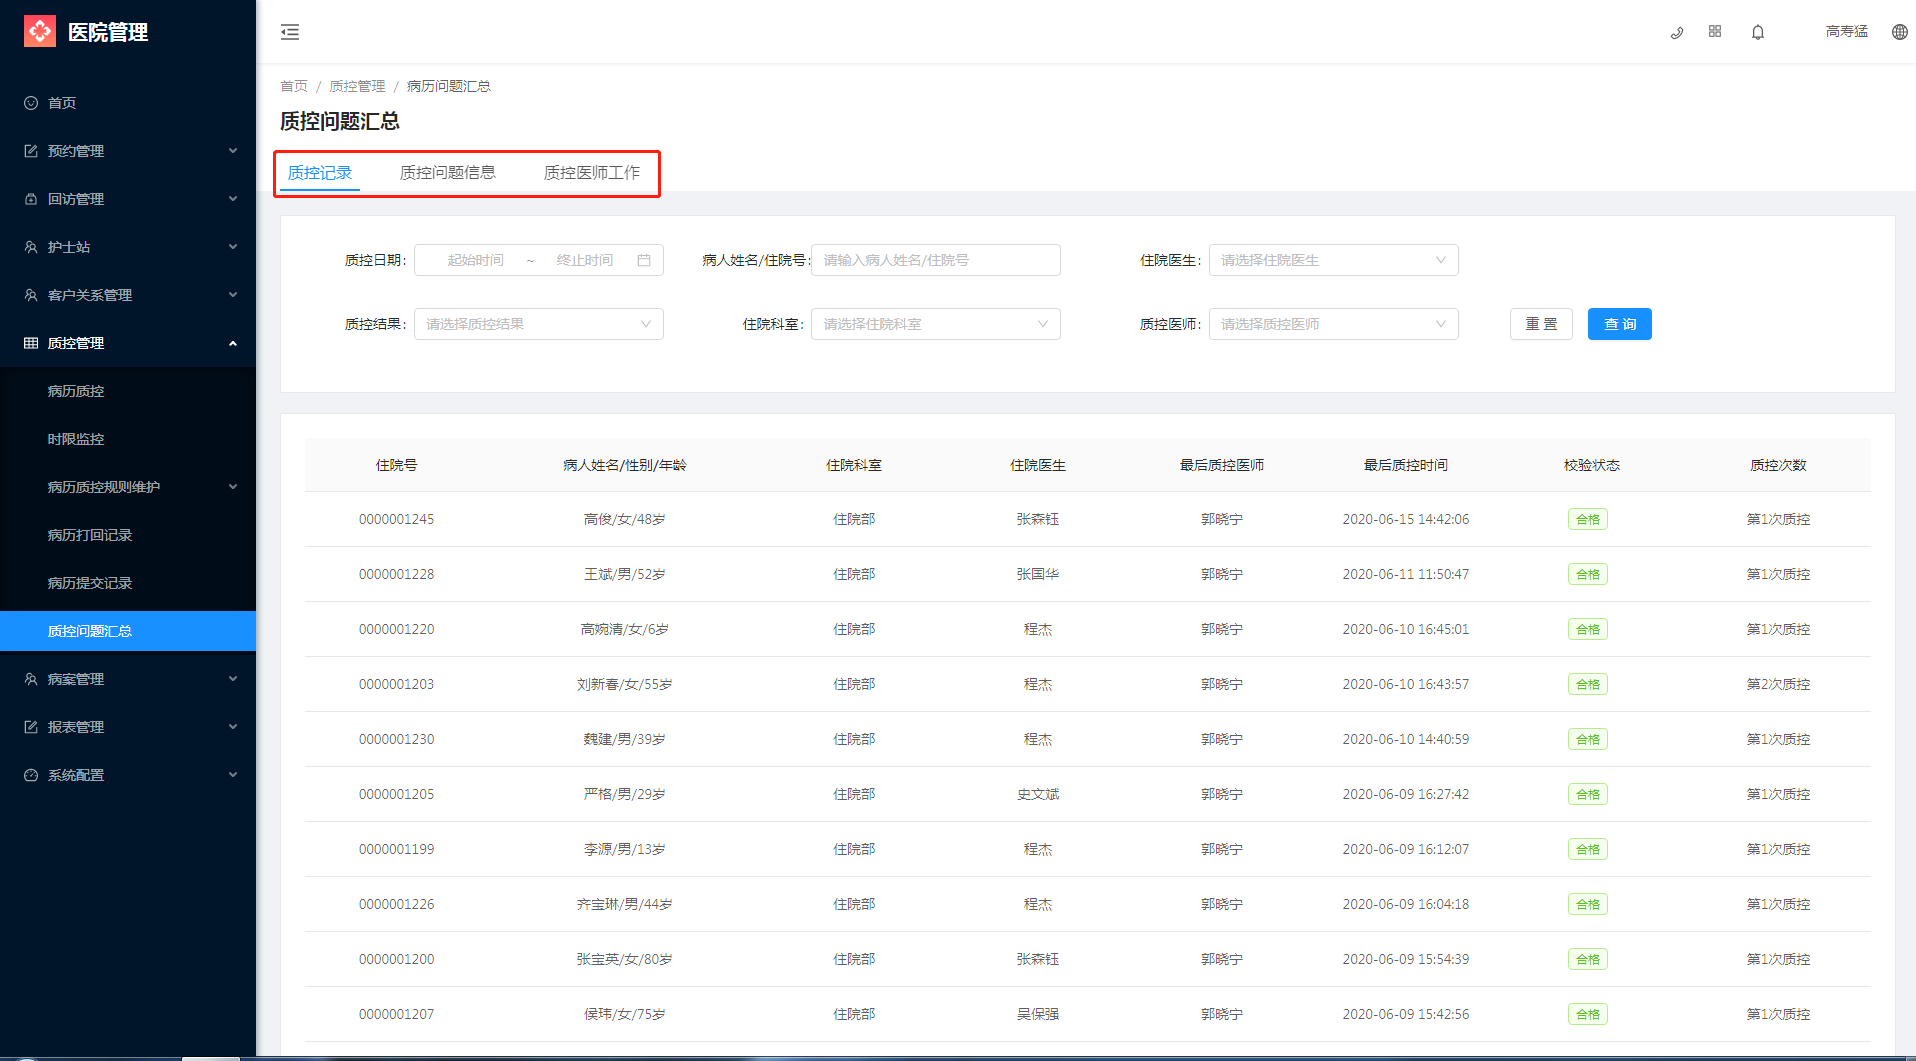Click the 预约管理 sidebar icon
This screenshot has width=1916, height=1061.
[x=31, y=151]
